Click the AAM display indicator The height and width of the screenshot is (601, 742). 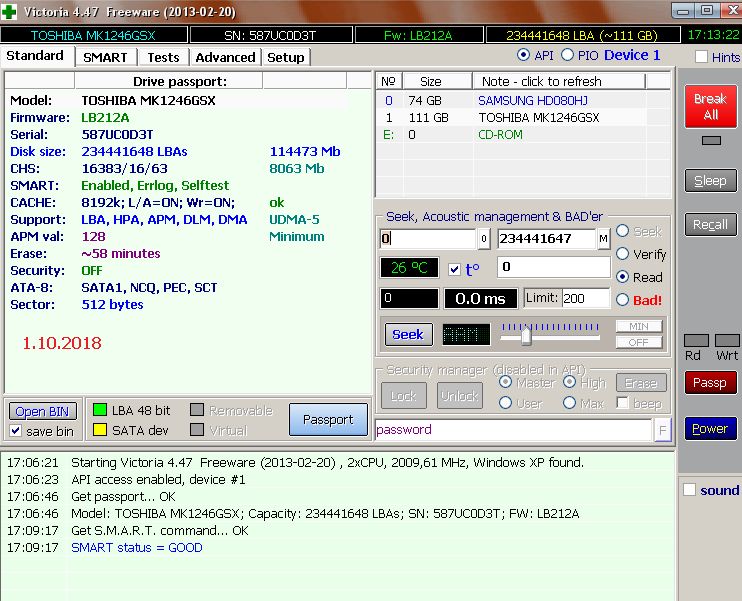click(466, 335)
